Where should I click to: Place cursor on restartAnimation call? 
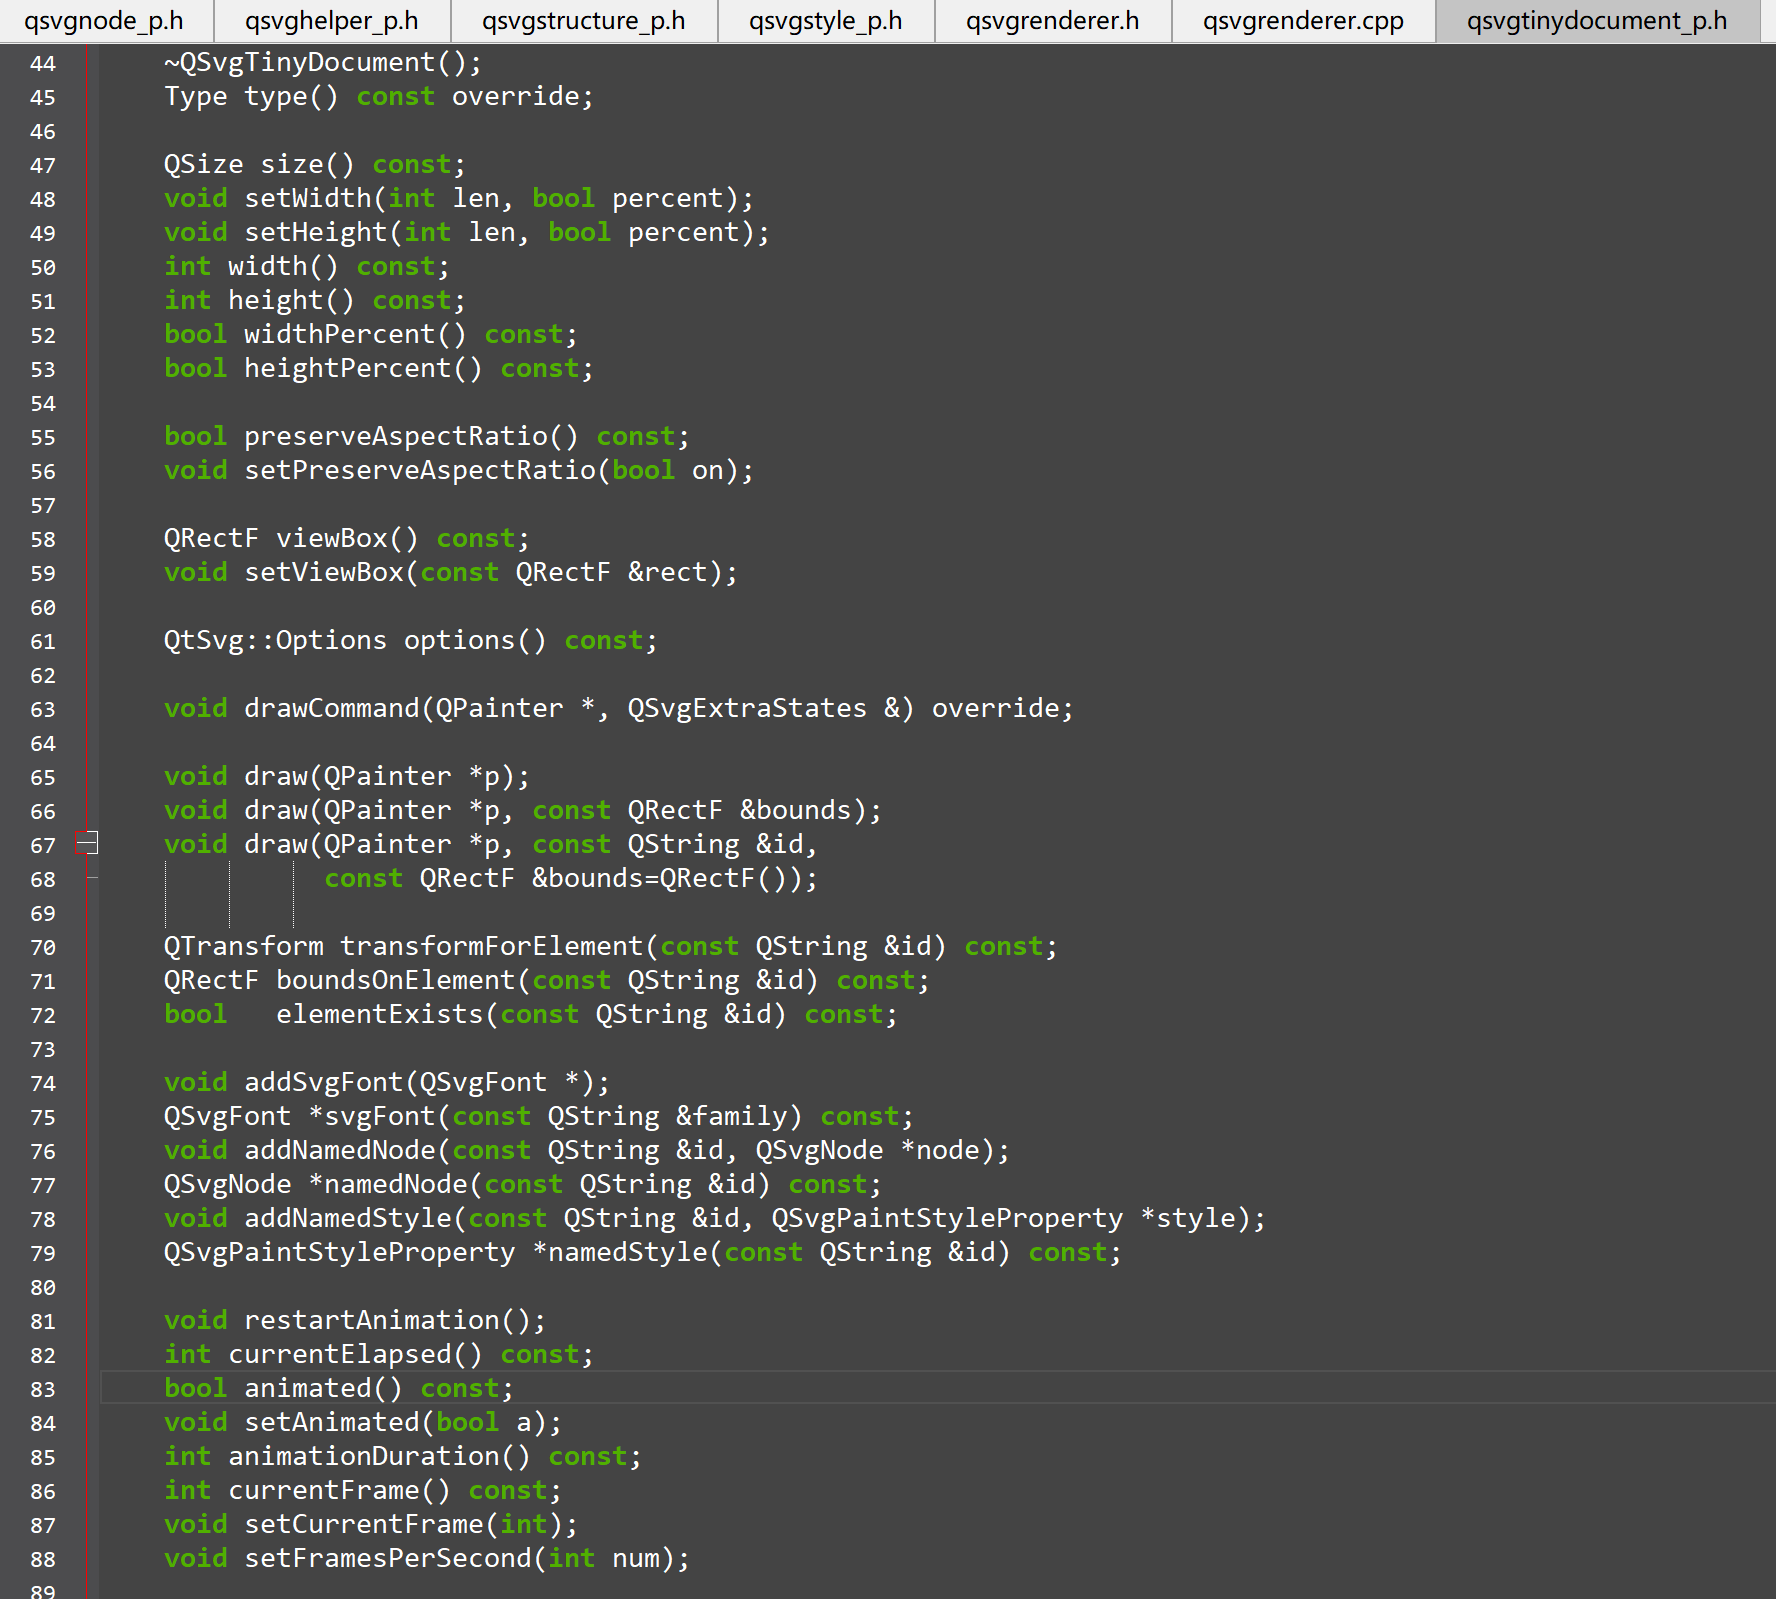[x=372, y=1321]
